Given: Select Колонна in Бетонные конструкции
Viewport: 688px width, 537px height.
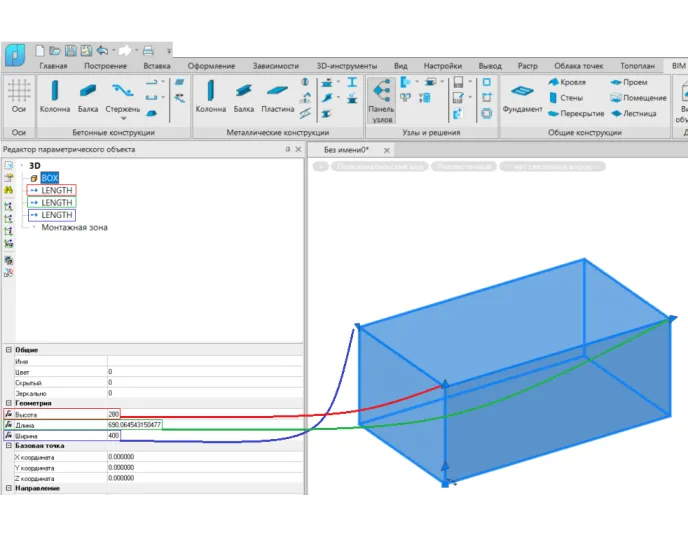Looking at the screenshot, I should pyautogui.click(x=55, y=96).
